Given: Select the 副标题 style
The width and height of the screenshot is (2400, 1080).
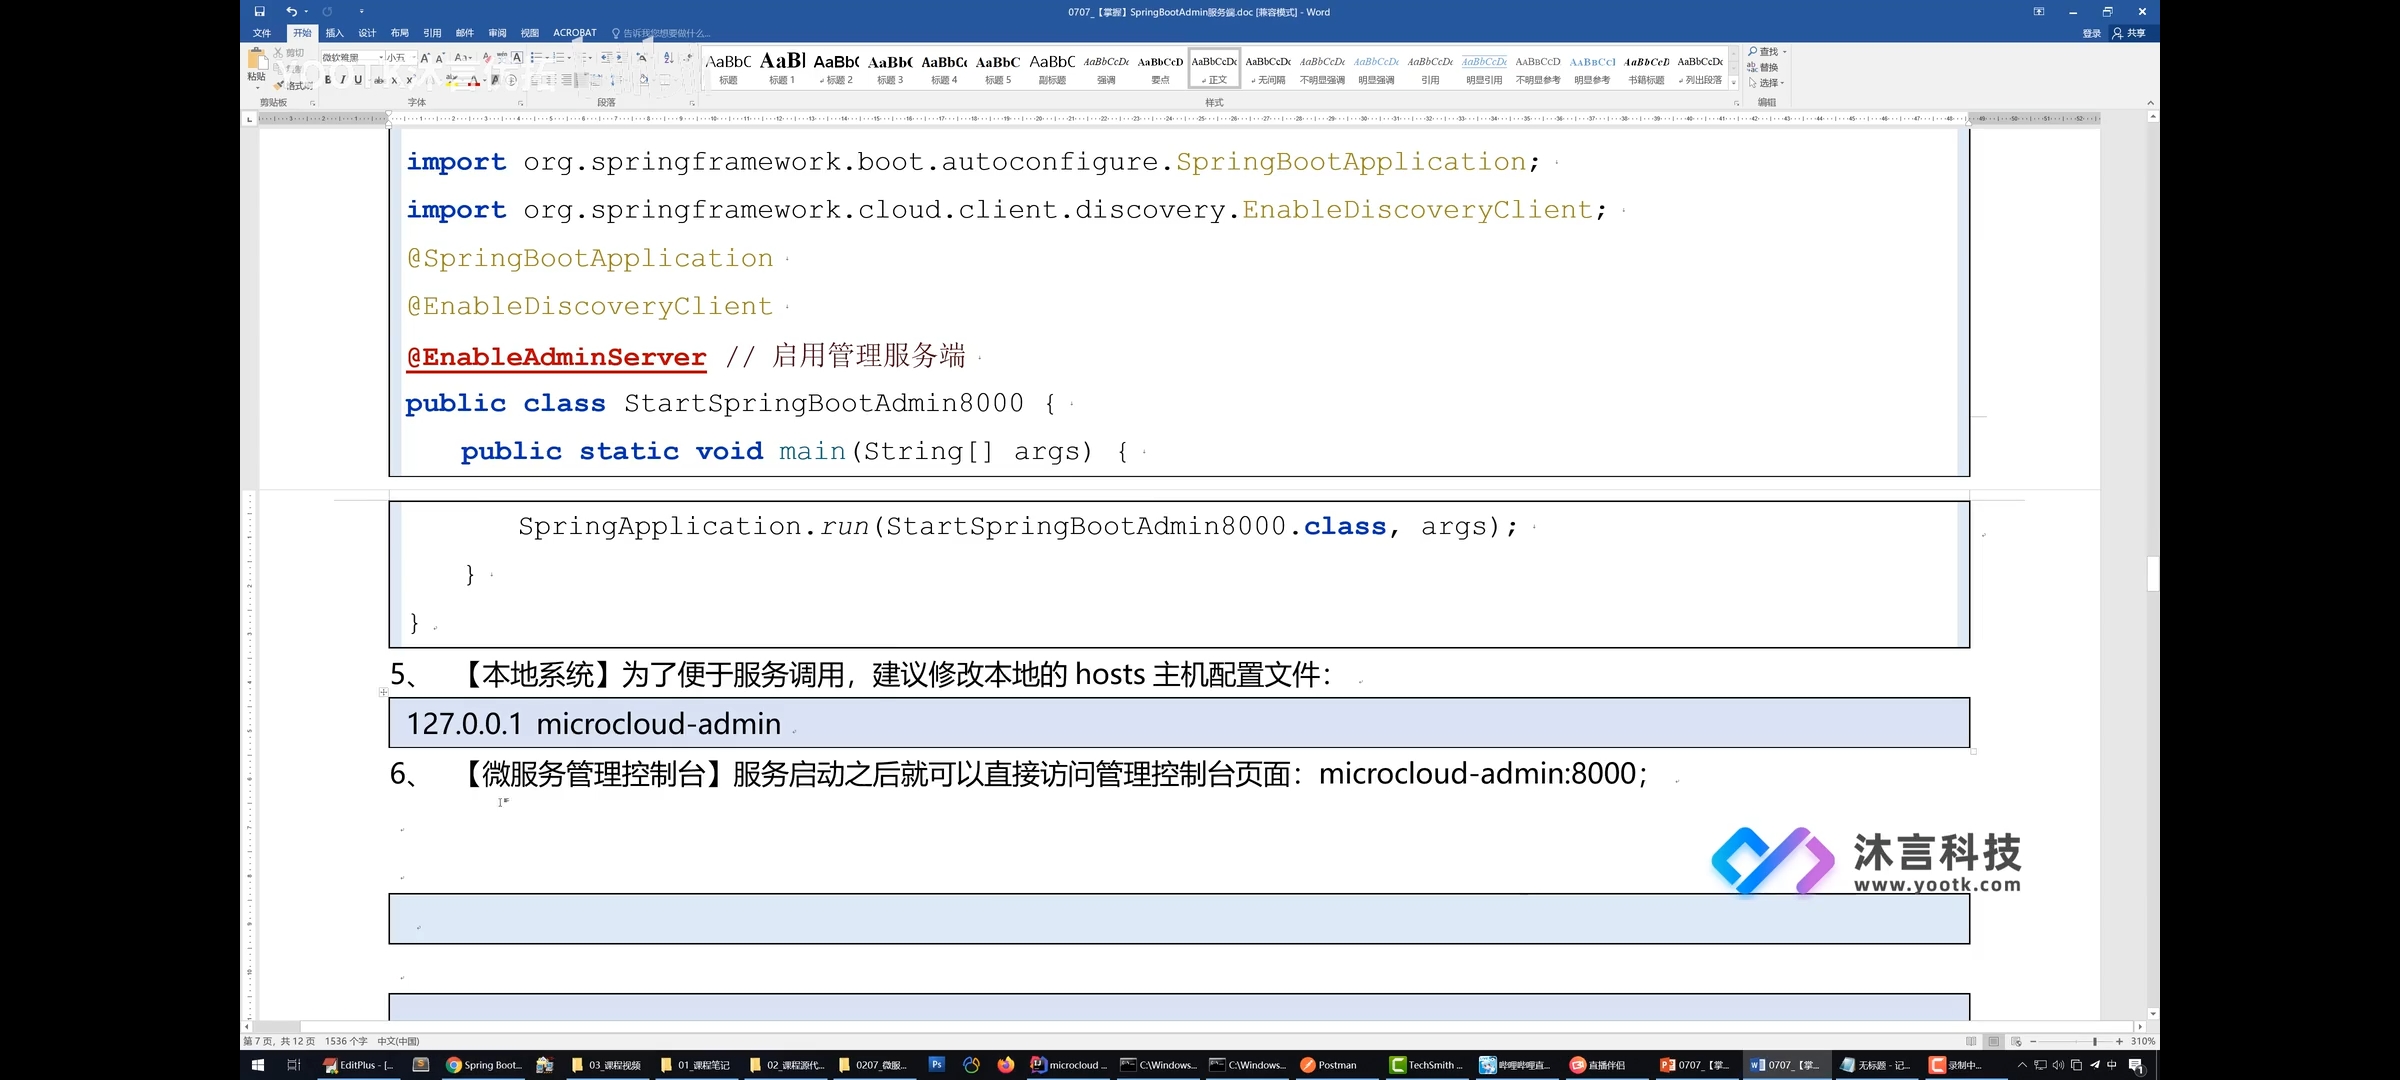Looking at the screenshot, I should [x=1052, y=68].
